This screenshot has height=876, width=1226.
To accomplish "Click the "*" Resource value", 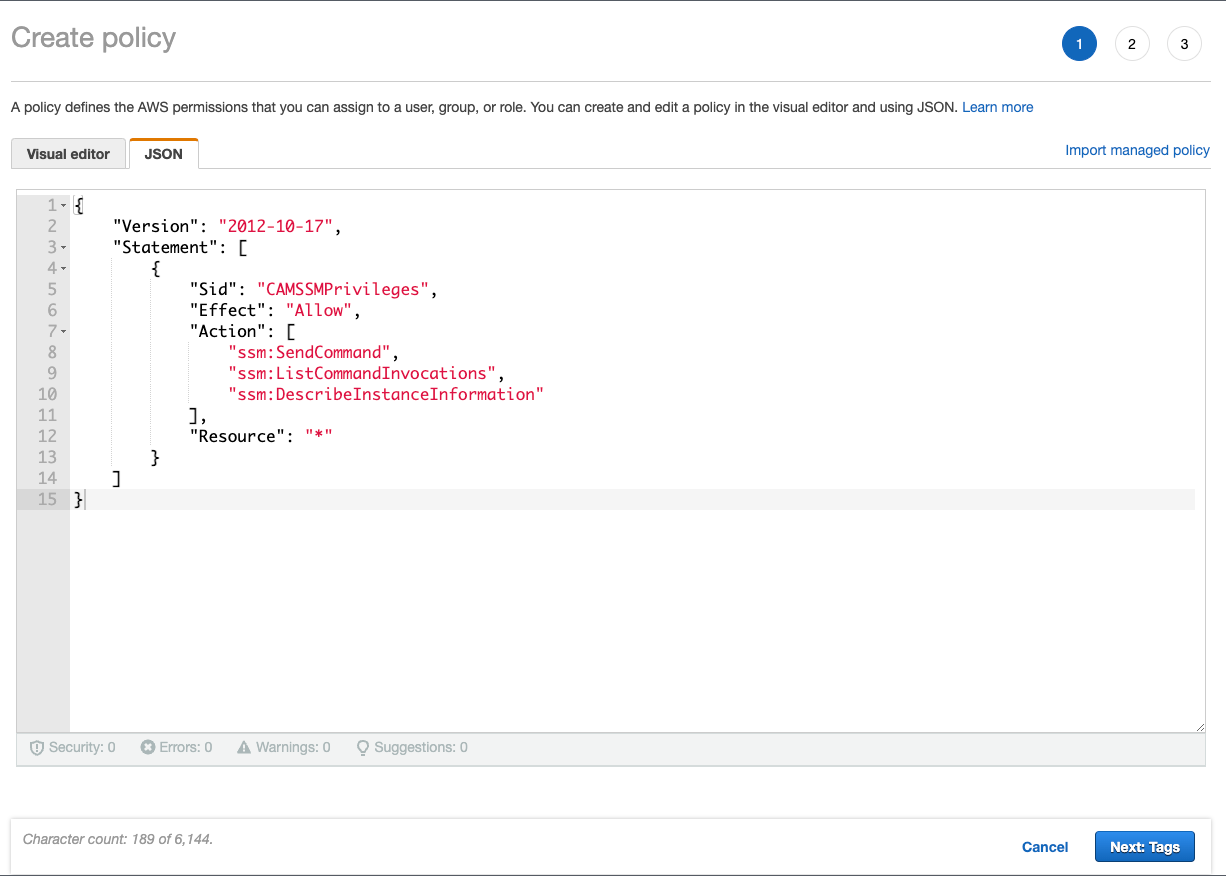I will (x=319, y=436).
